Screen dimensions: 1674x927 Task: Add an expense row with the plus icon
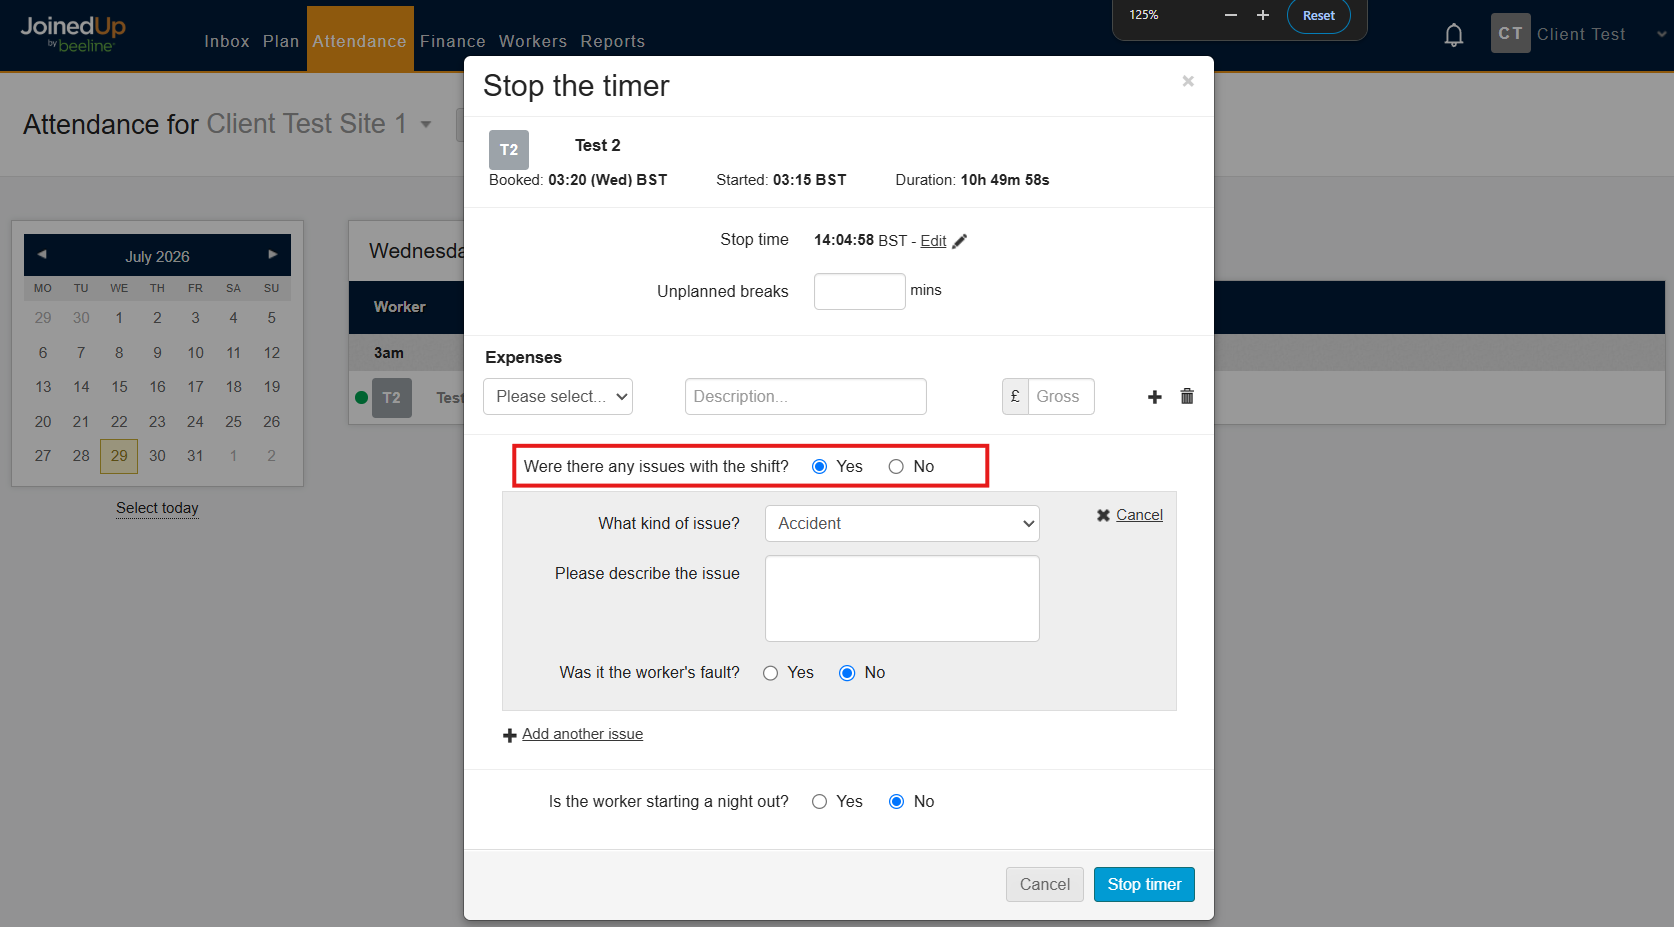click(1155, 397)
